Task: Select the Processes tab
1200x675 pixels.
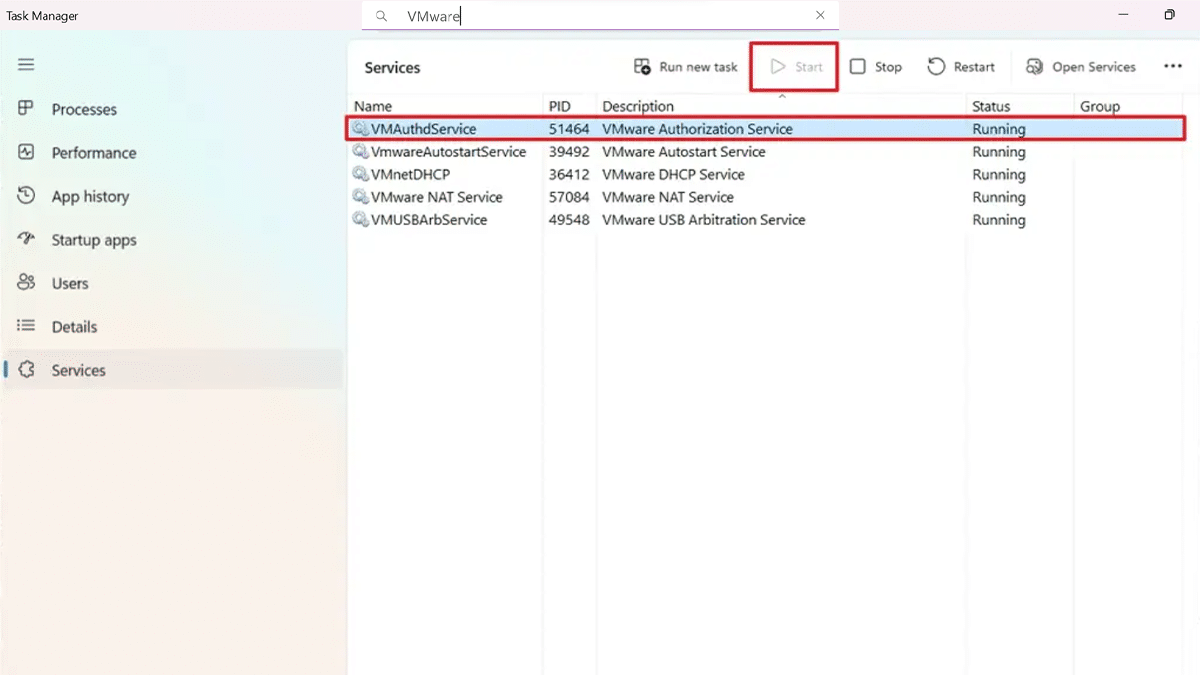Action: (84, 109)
